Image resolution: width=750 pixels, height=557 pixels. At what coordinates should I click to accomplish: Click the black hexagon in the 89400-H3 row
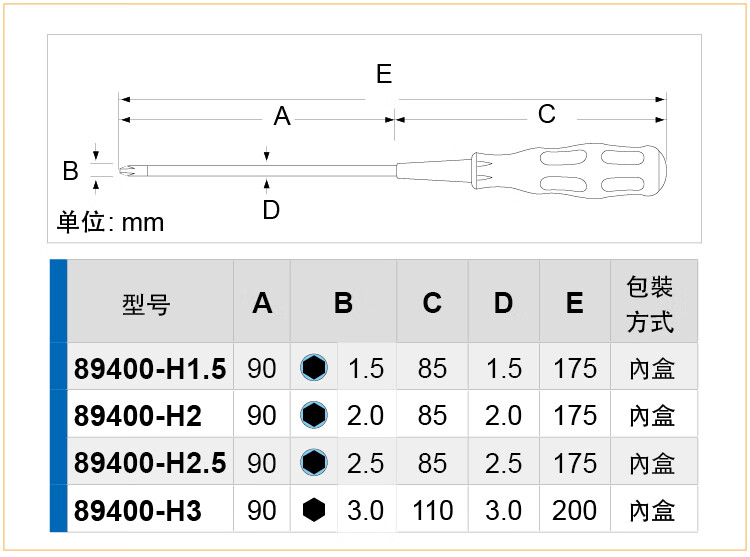pyautogui.click(x=314, y=510)
